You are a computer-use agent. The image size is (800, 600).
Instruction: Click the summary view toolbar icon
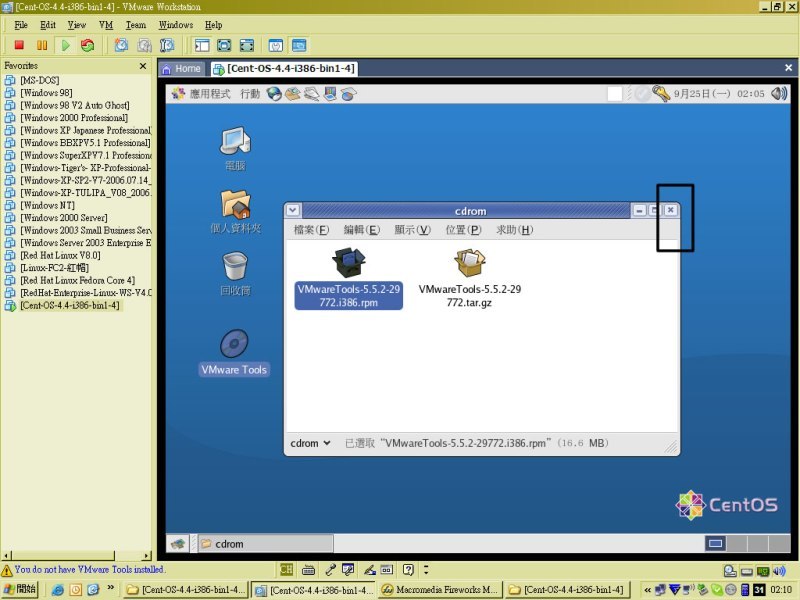click(x=276, y=45)
